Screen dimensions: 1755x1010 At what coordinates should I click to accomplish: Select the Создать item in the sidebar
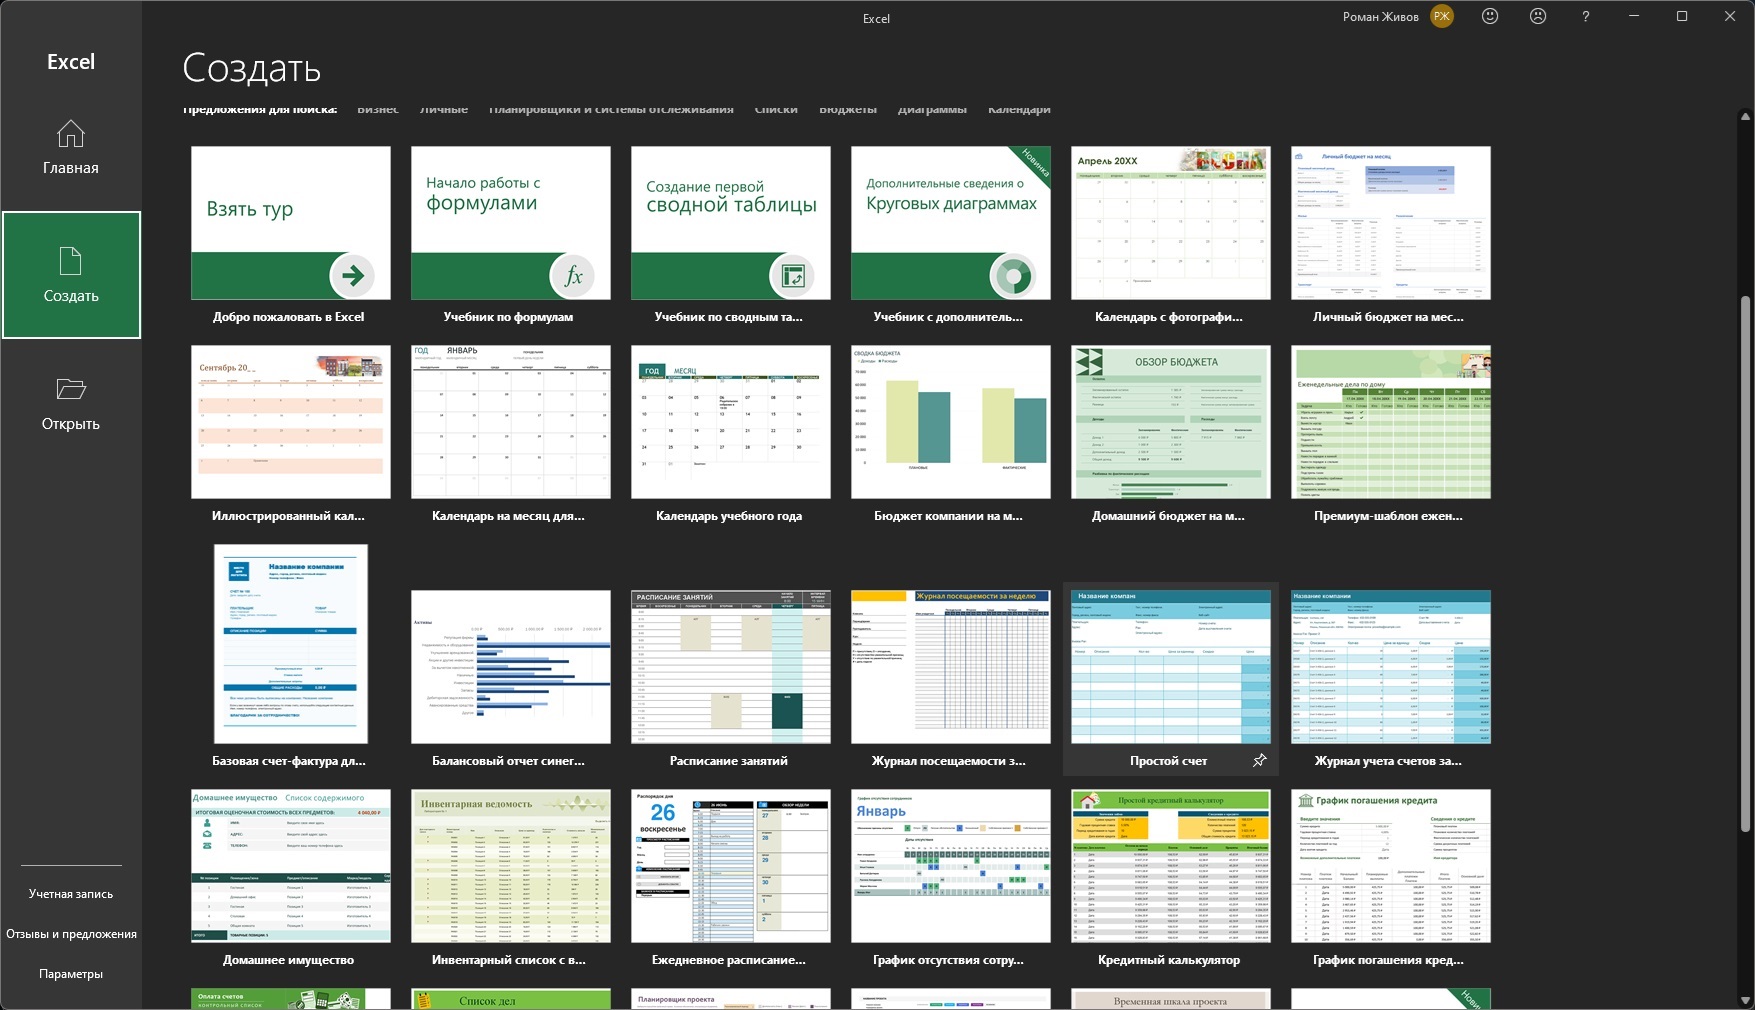pyautogui.click(x=71, y=275)
